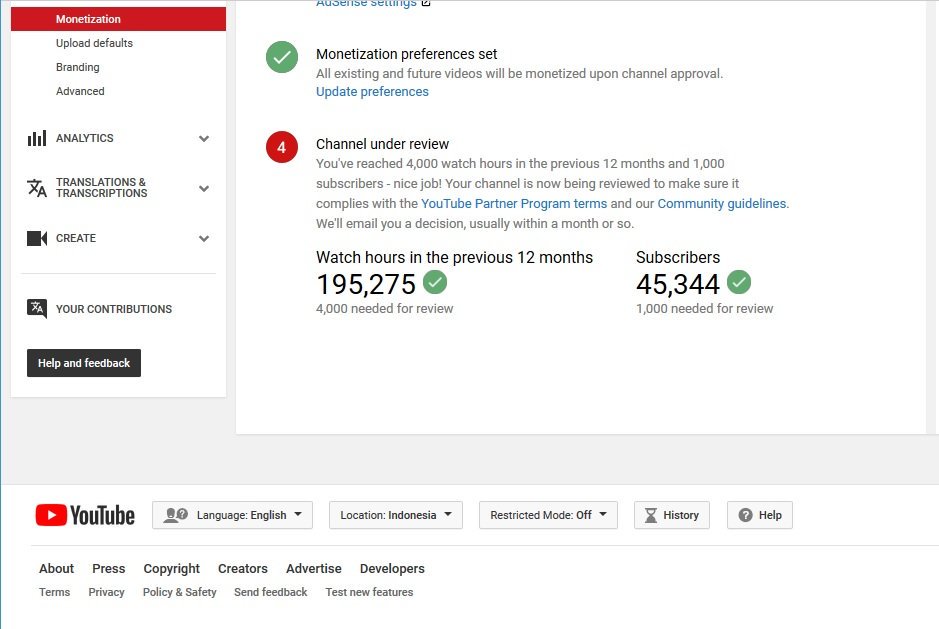Open the Copyright footer link
The image size is (939, 629).
(x=171, y=568)
